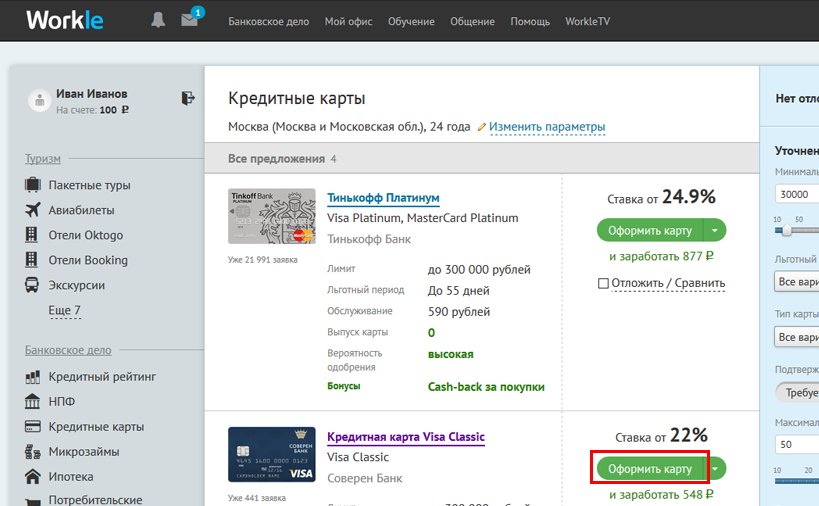
Task: Click the airplane icon for Авиабилеты
Action: click(x=32, y=209)
